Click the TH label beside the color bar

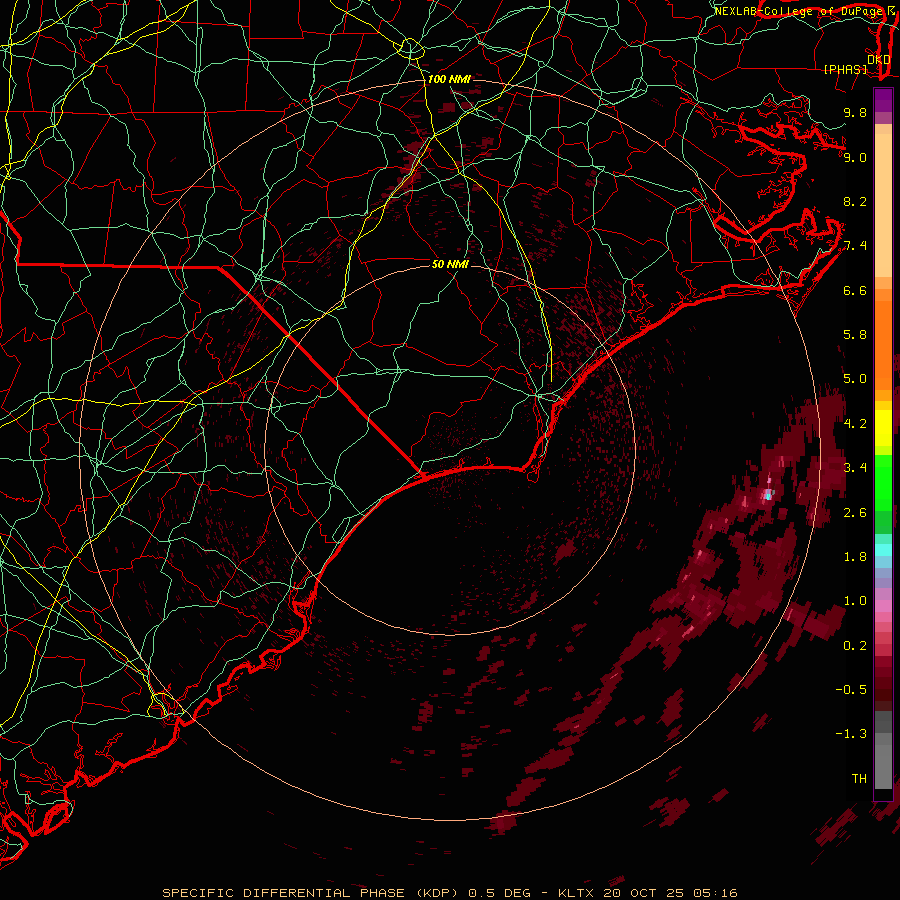click(859, 778)
